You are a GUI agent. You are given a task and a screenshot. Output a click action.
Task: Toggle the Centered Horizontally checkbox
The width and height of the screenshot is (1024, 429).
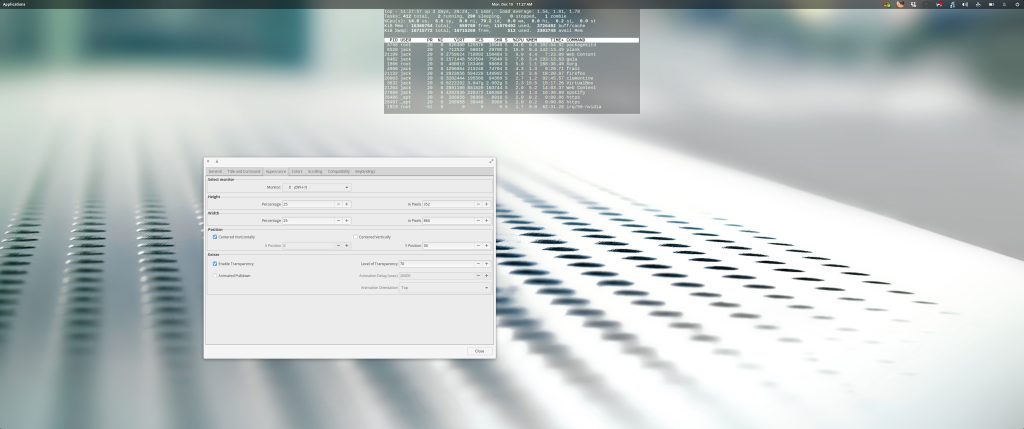coord(215,237)
